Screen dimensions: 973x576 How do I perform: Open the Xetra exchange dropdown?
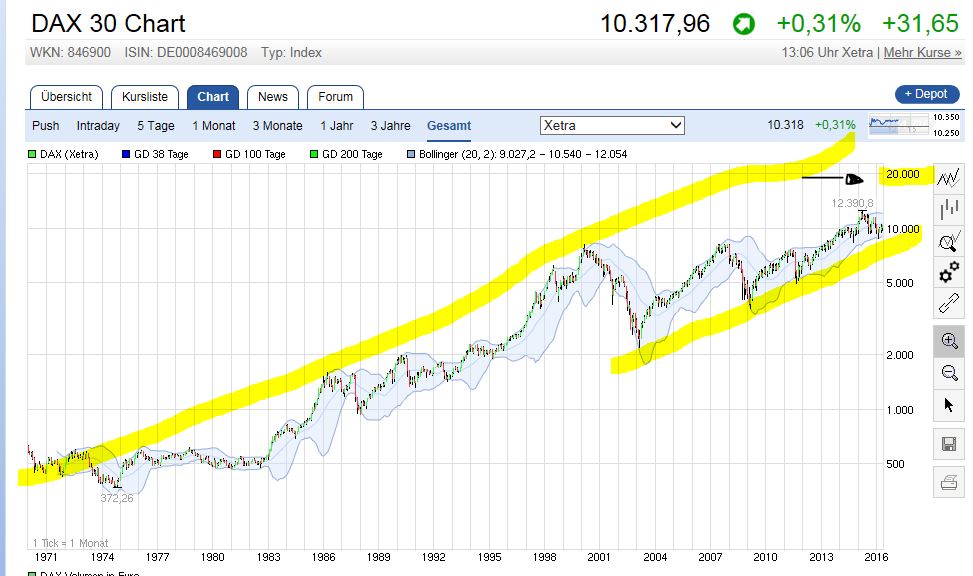click(x=612, y=125)
